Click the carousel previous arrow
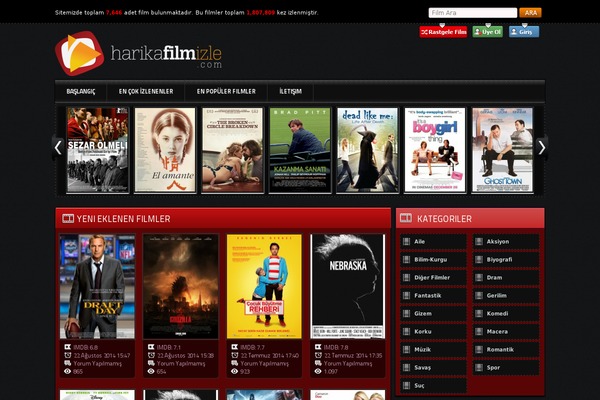 click(x=58, y=148)
